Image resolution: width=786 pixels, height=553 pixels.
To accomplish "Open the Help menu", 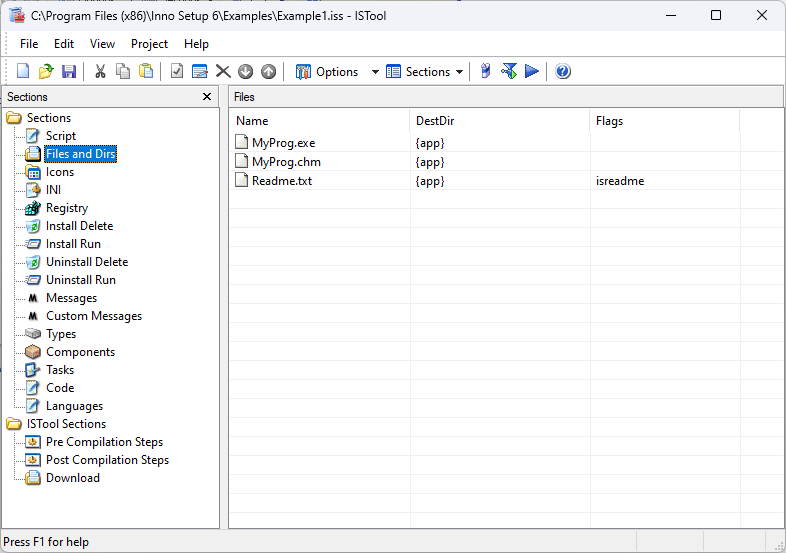I will pos(196,44).
